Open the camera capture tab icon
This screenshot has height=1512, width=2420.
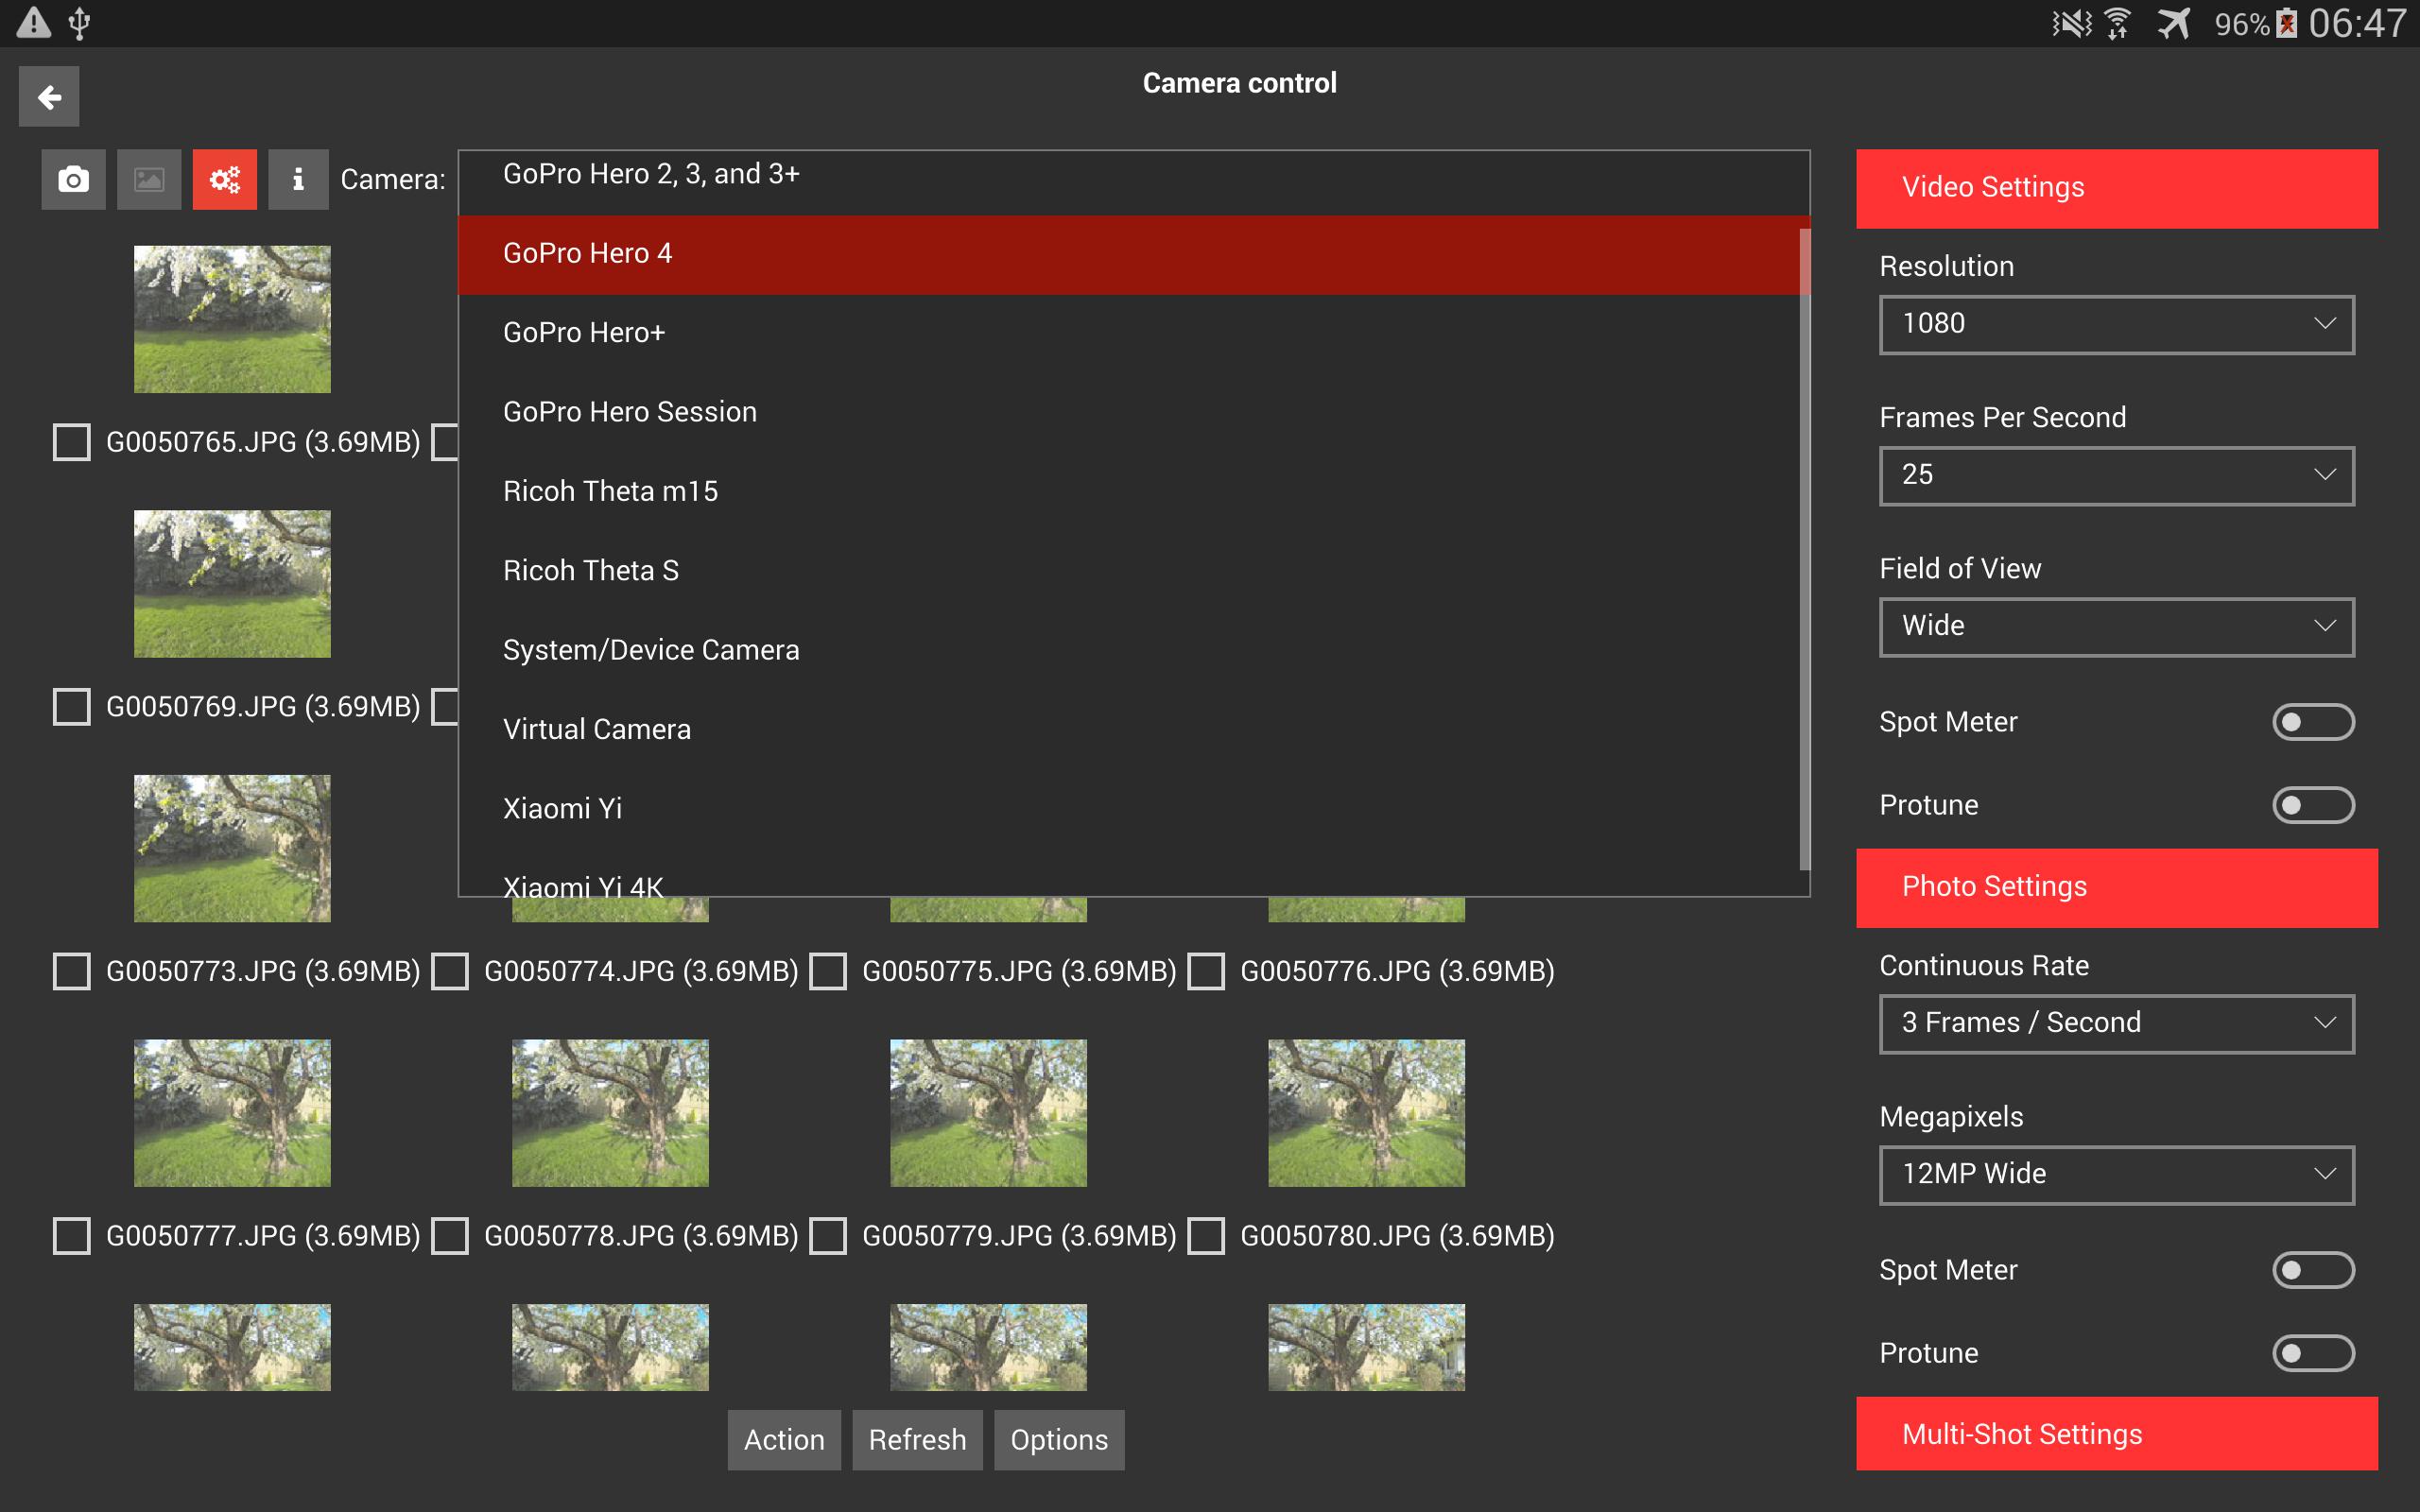click(73, 180)
